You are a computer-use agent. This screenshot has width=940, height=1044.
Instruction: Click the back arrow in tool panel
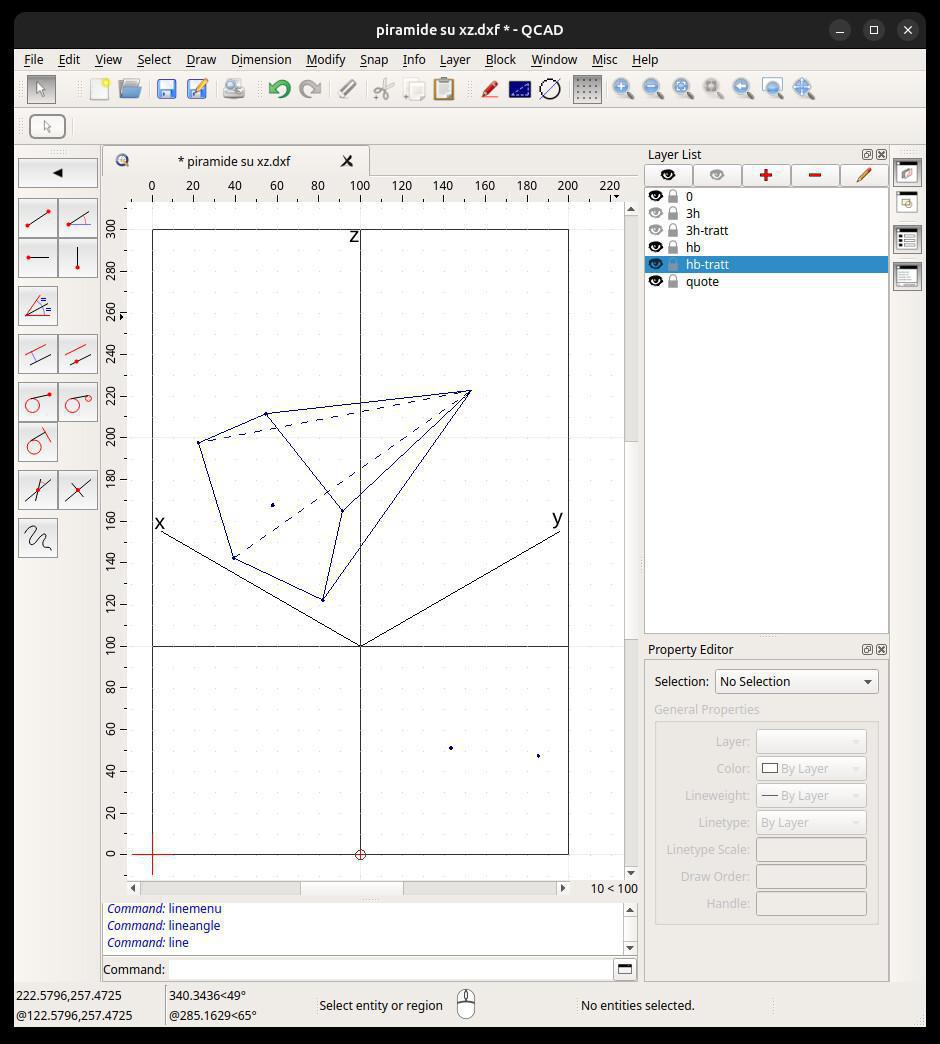tap(58, 173)
